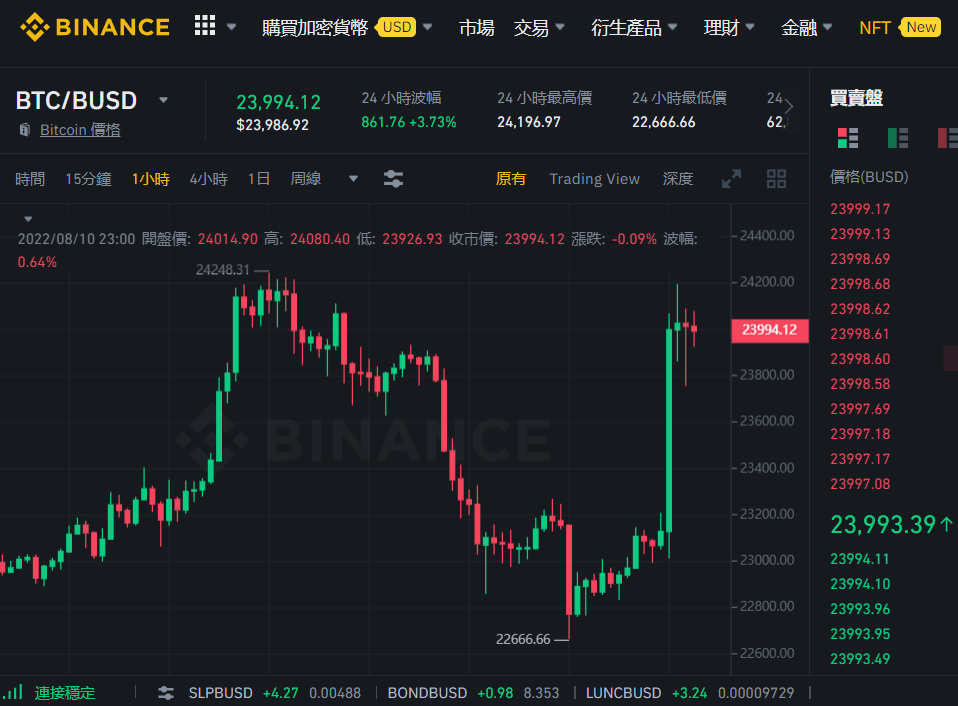This screenshot has height=706, width=958.
Task: Click buy order price 23993.49
Action: 860,659
